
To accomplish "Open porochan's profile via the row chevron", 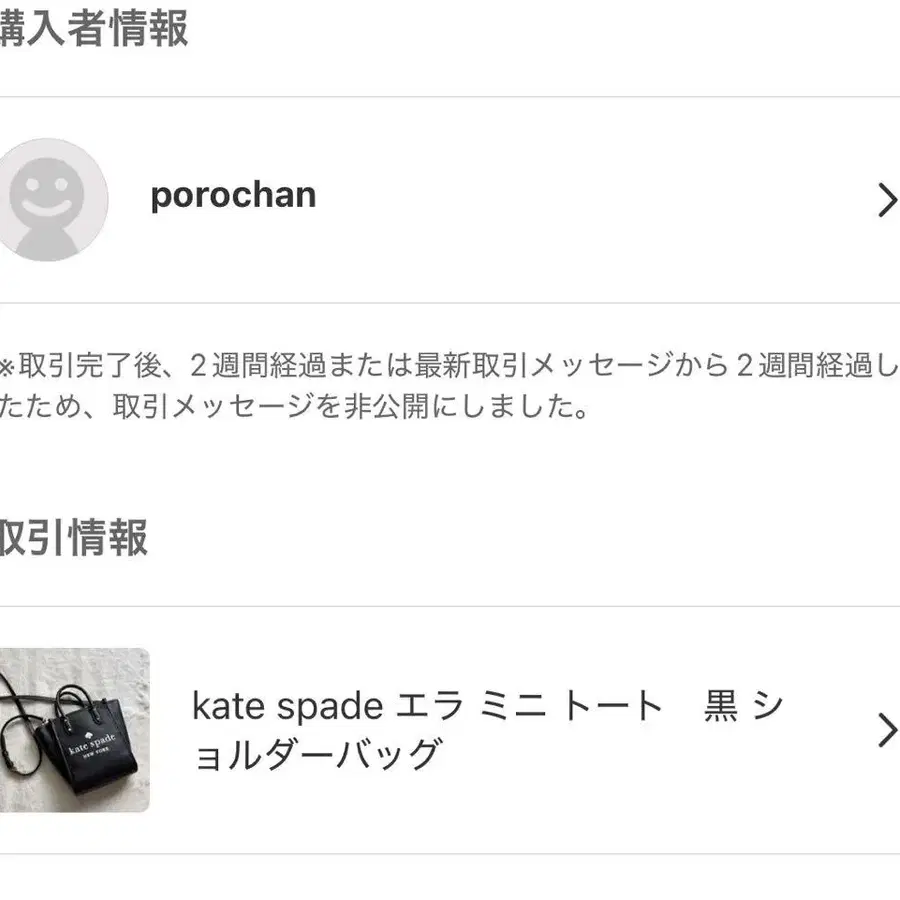I will click(887, 200).
